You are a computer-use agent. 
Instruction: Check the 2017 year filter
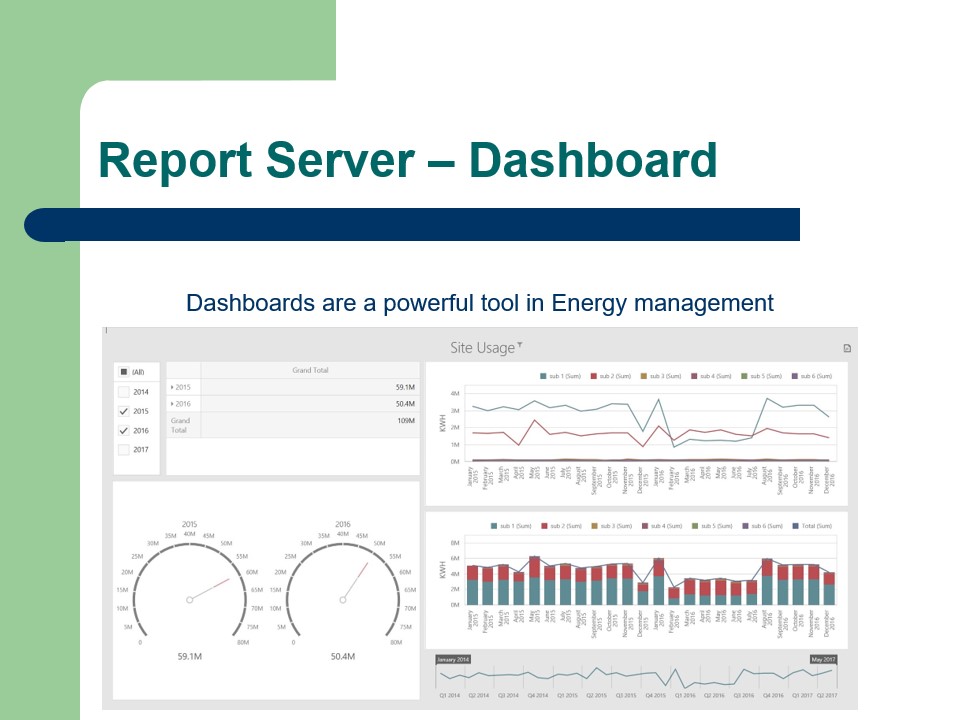click(x=124, y=450)
